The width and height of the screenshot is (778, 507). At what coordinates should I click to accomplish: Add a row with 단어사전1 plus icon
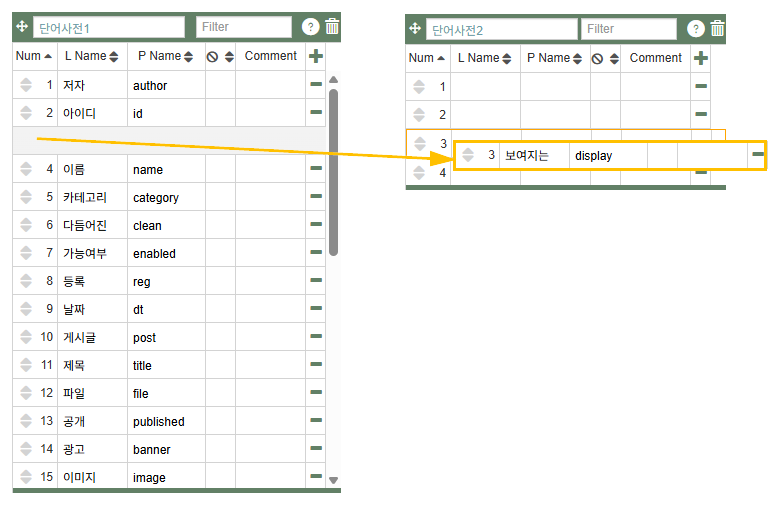(x=317, y=56)
